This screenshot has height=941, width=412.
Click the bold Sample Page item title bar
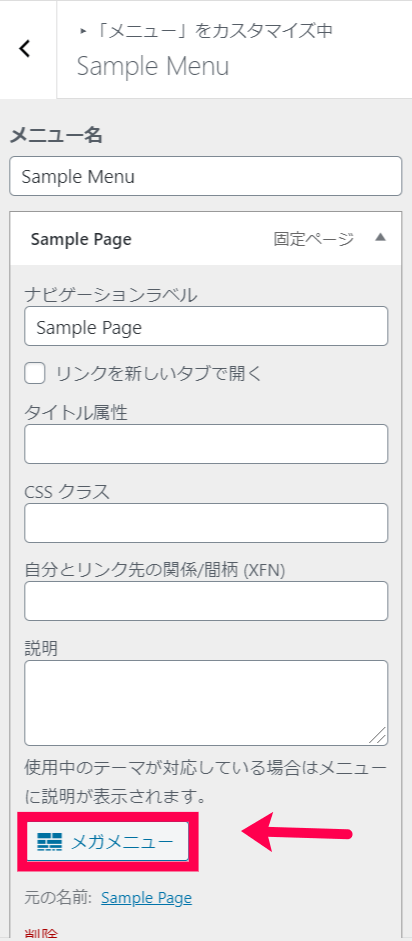[x=206, y=239]
